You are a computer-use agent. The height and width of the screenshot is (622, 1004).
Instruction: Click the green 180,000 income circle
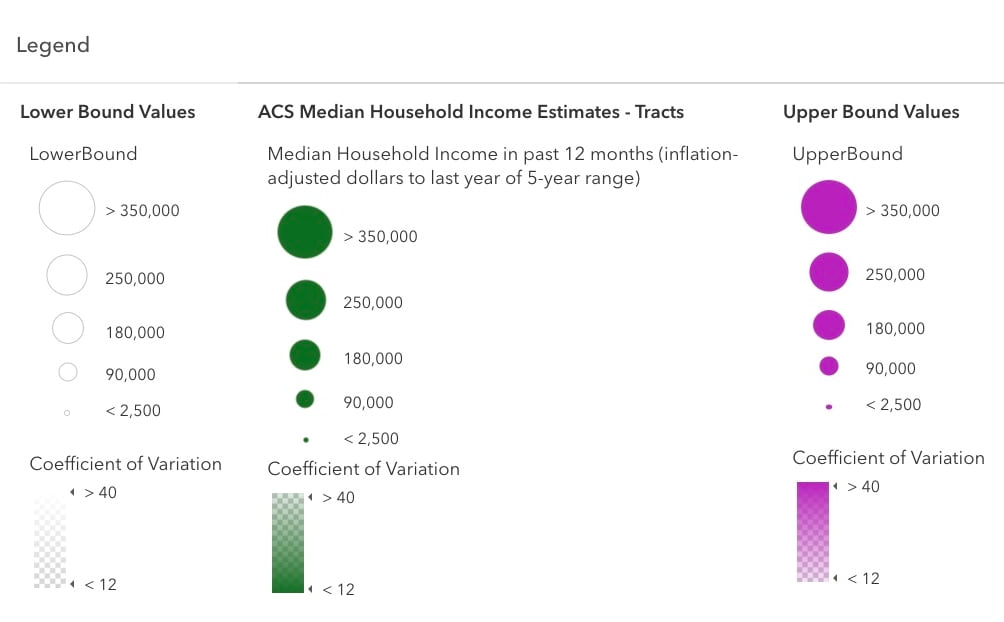(x=305, y=354)
